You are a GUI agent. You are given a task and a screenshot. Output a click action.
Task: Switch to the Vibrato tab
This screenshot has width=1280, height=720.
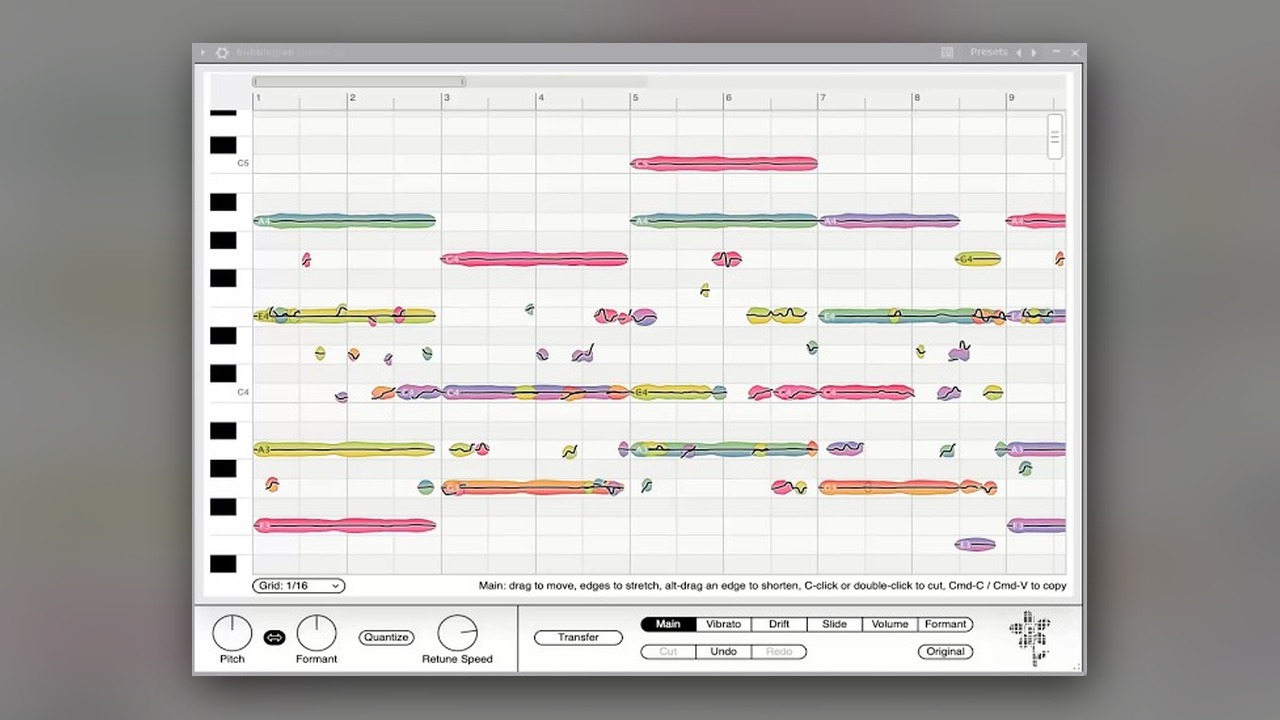[x=723, y=624]
